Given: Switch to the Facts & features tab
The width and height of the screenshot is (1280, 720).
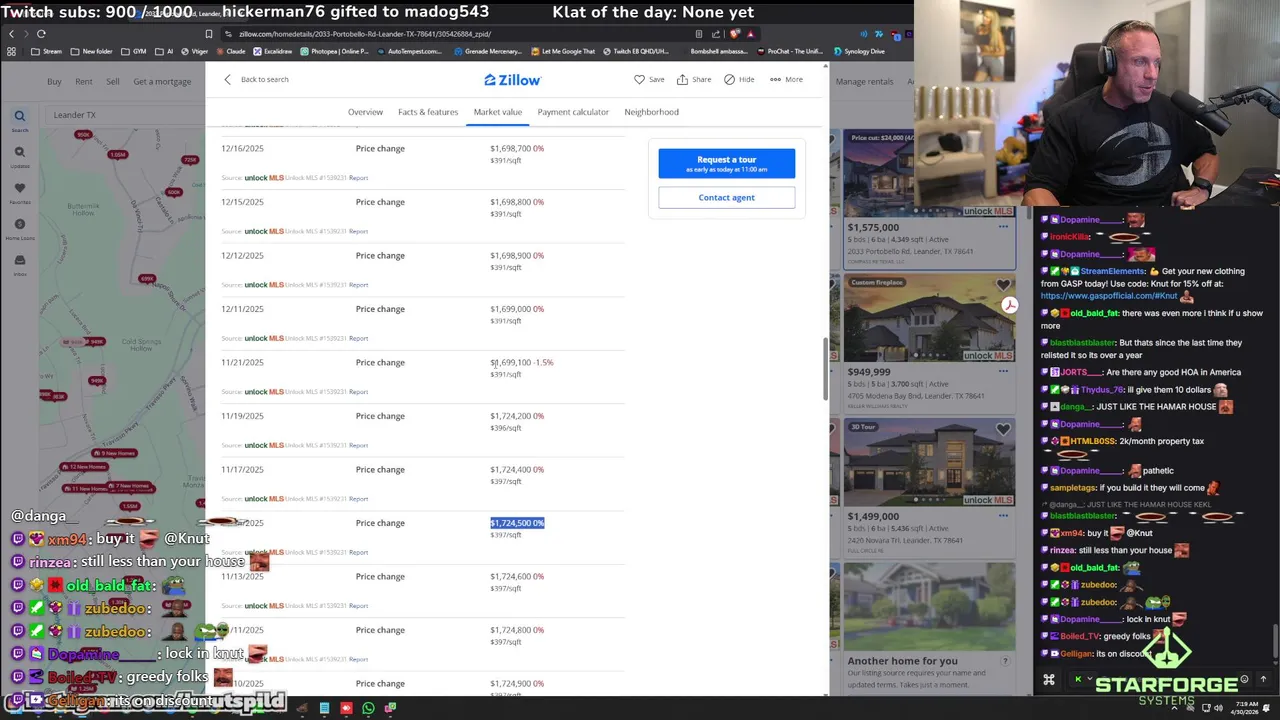Looking at the screenshot, I should 428,112.
